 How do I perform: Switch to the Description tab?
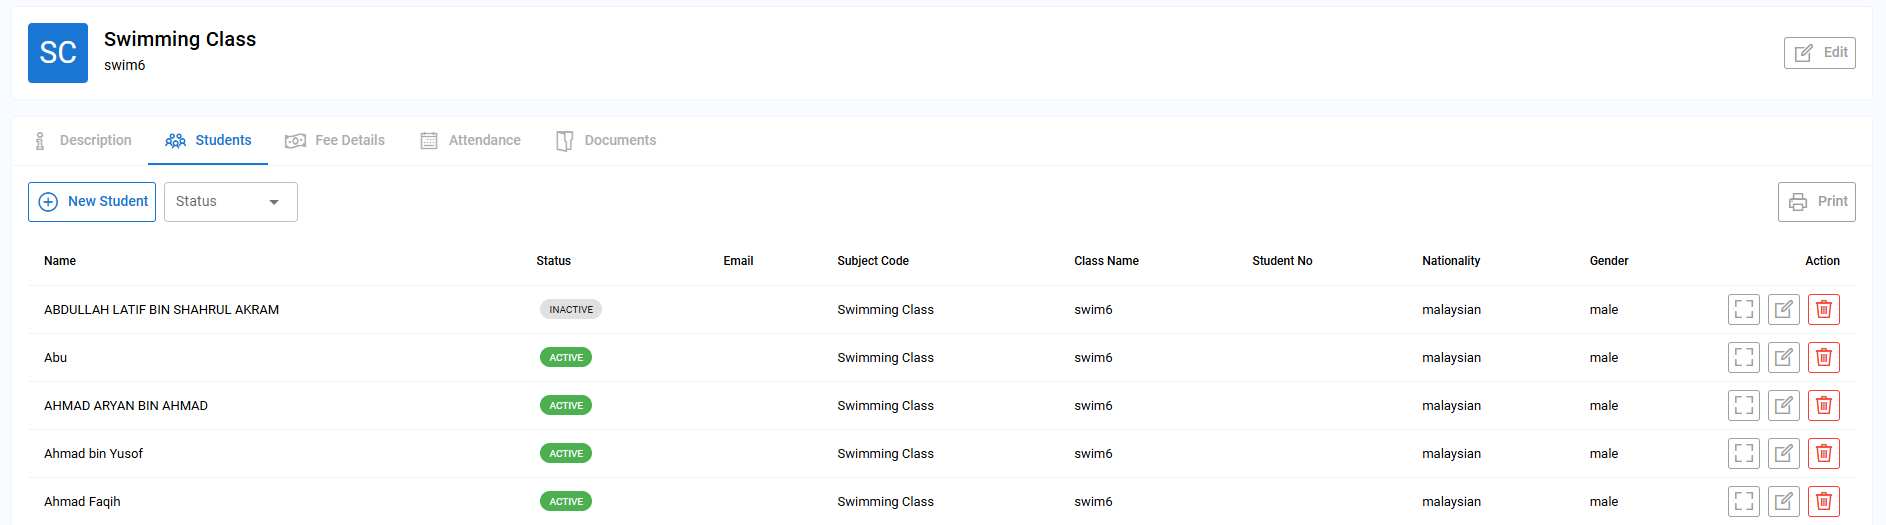[82, 141]
